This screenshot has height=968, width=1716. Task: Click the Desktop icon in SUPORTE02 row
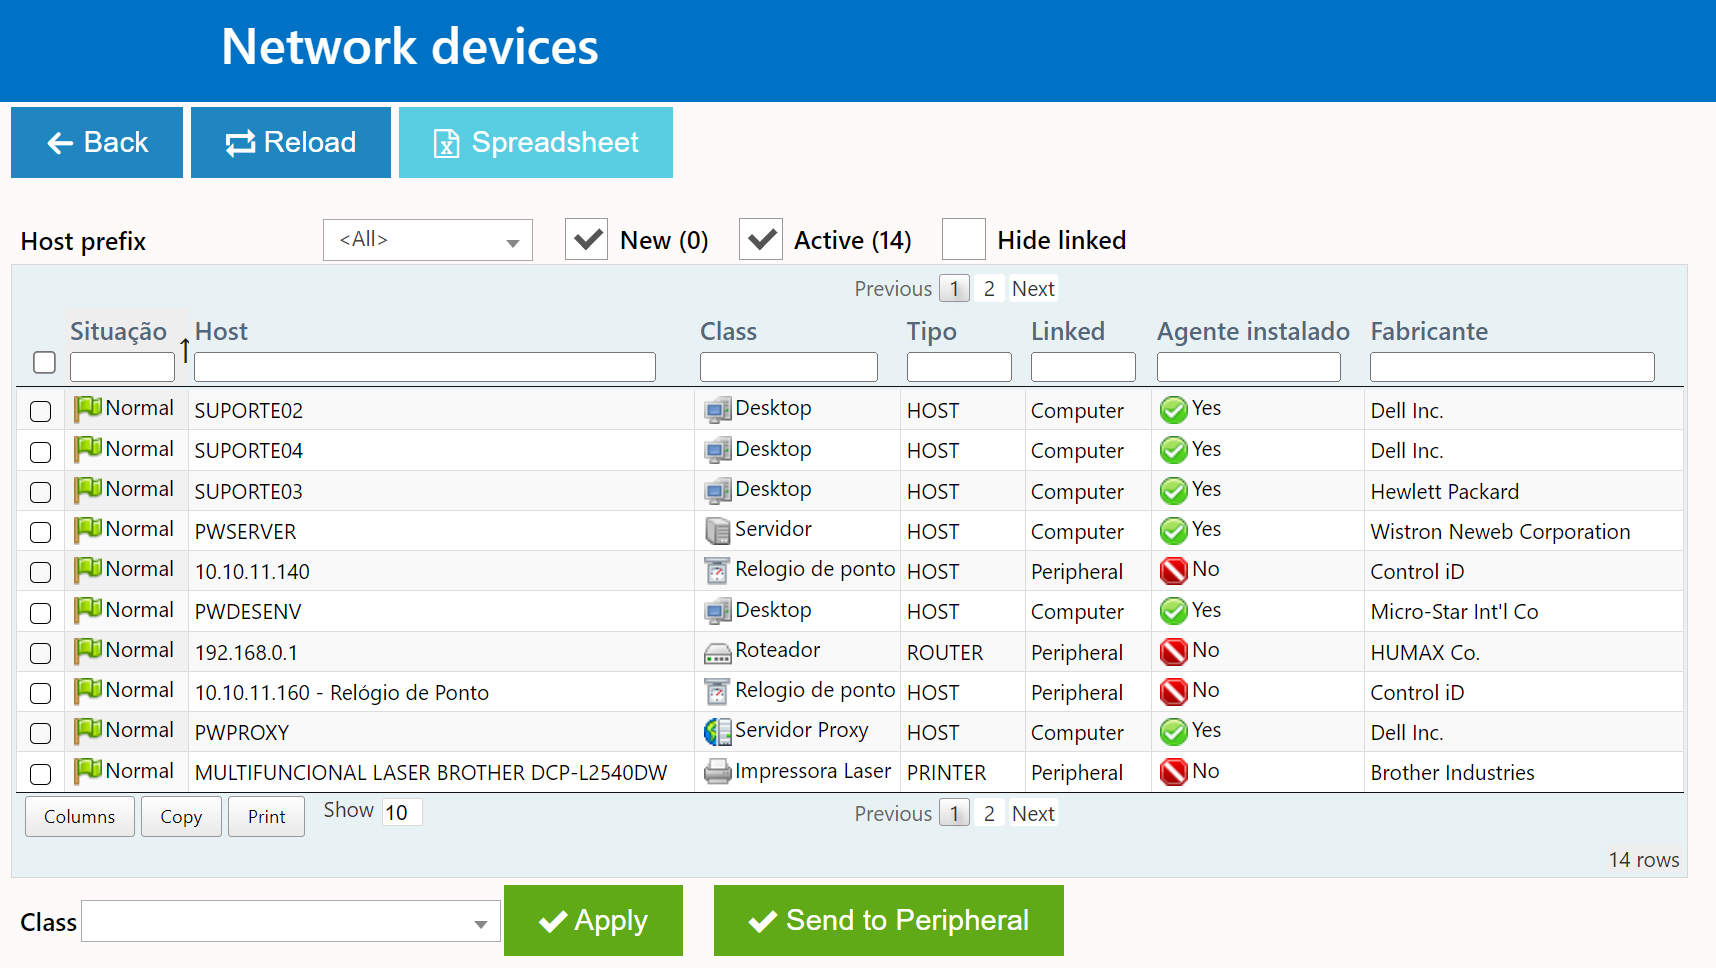[717, 410]
